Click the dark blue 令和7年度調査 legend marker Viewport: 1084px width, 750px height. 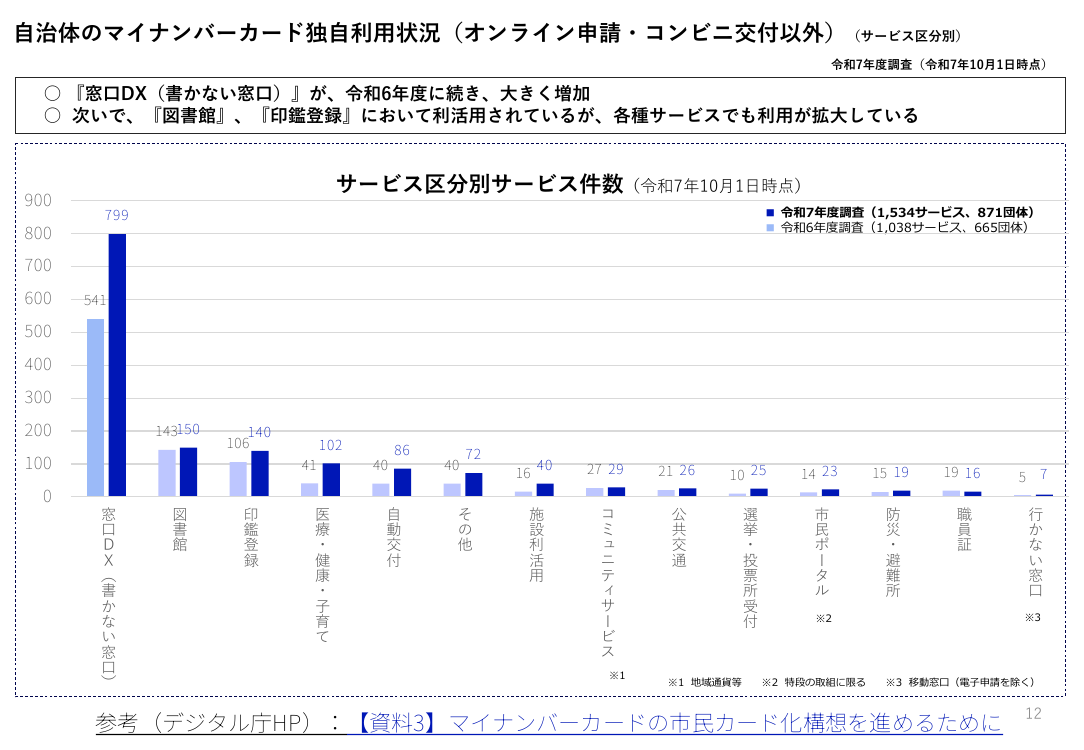(x=770, y=213)
